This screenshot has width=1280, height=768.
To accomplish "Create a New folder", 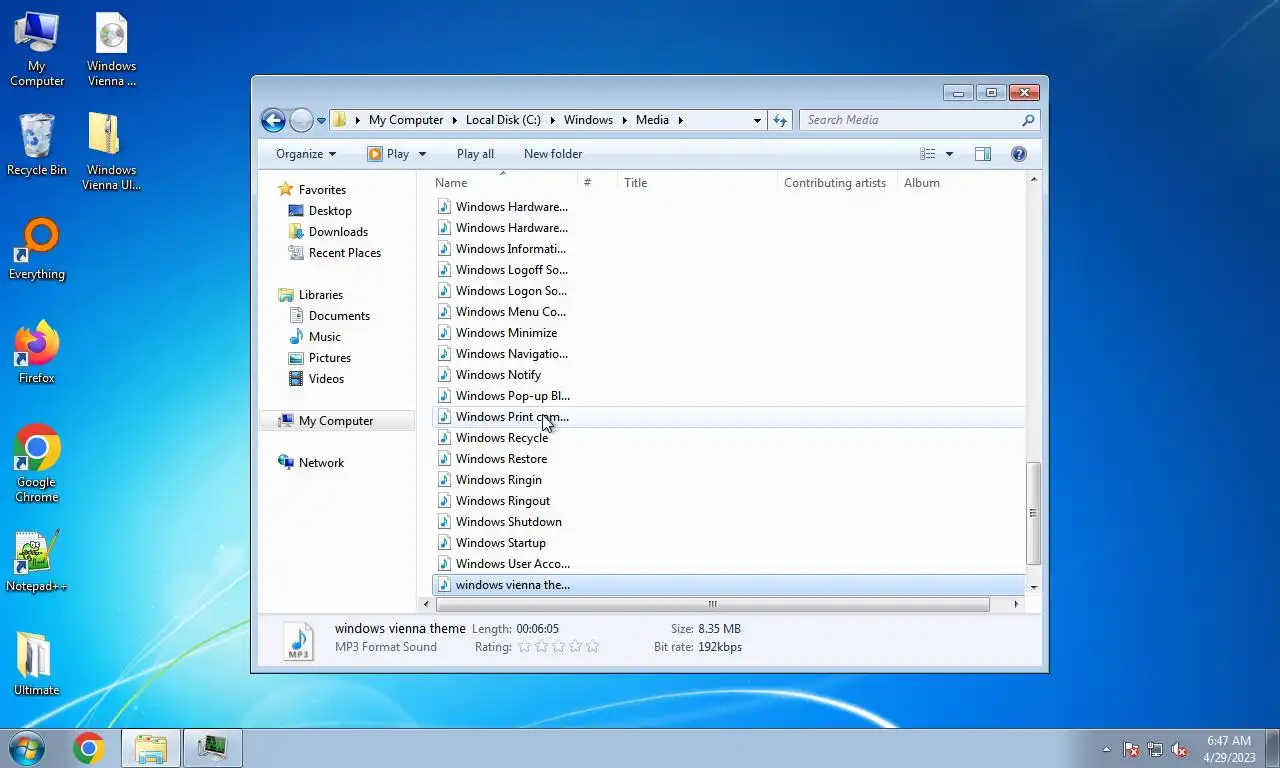I will point(553,154).
